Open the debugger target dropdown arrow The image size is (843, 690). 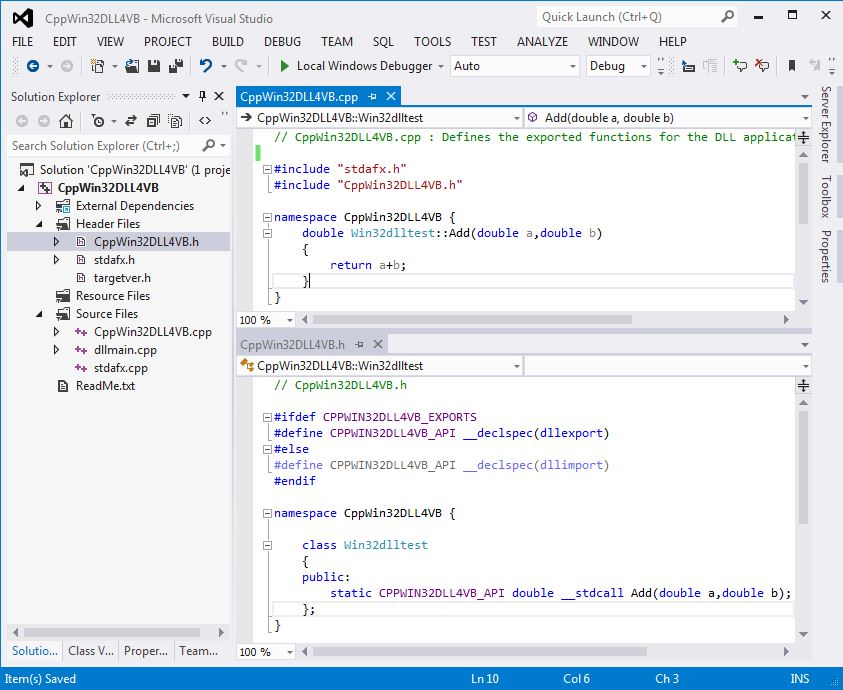coord(441,67)
